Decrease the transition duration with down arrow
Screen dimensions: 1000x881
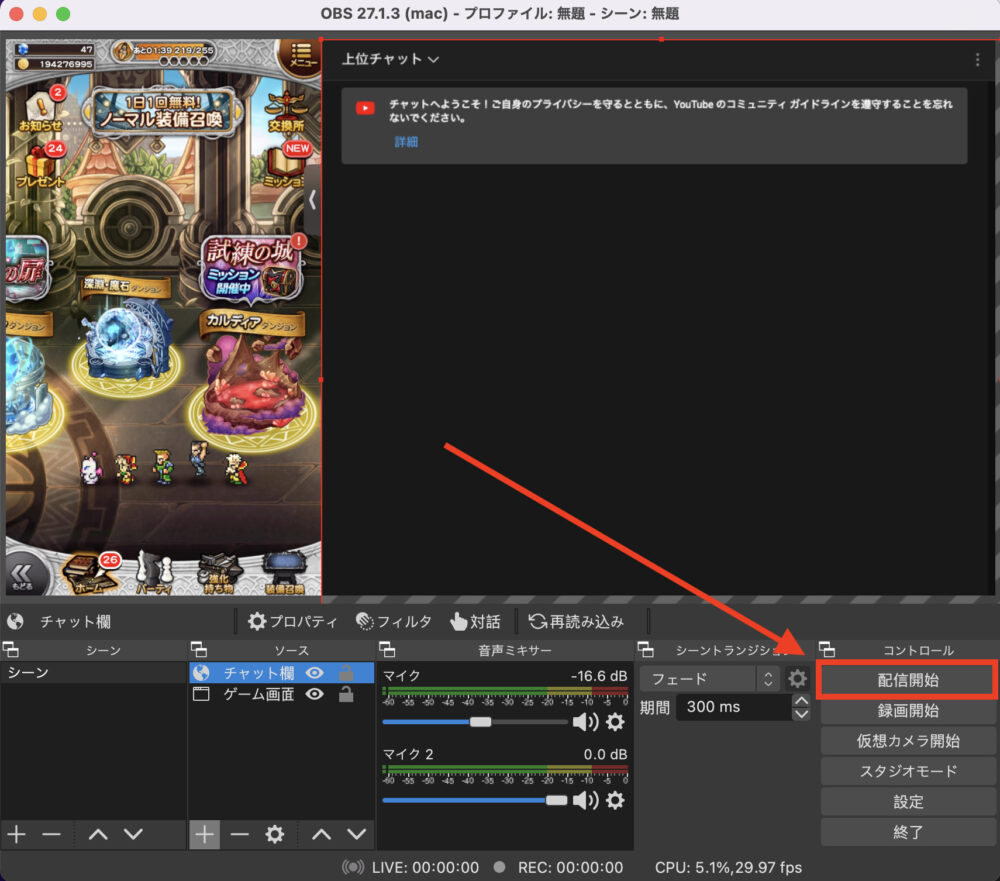coord(801,714)
